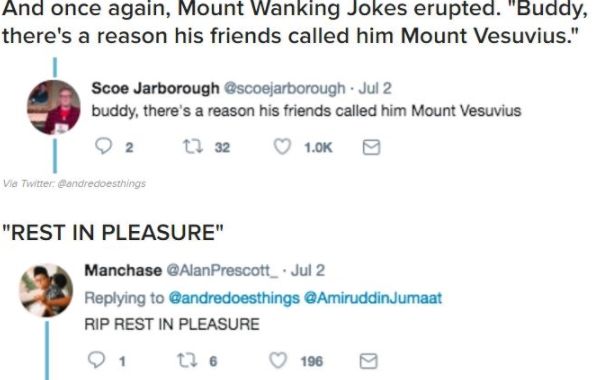
Task: Click the Manchase display name
Action: click(x=123, y=270)
